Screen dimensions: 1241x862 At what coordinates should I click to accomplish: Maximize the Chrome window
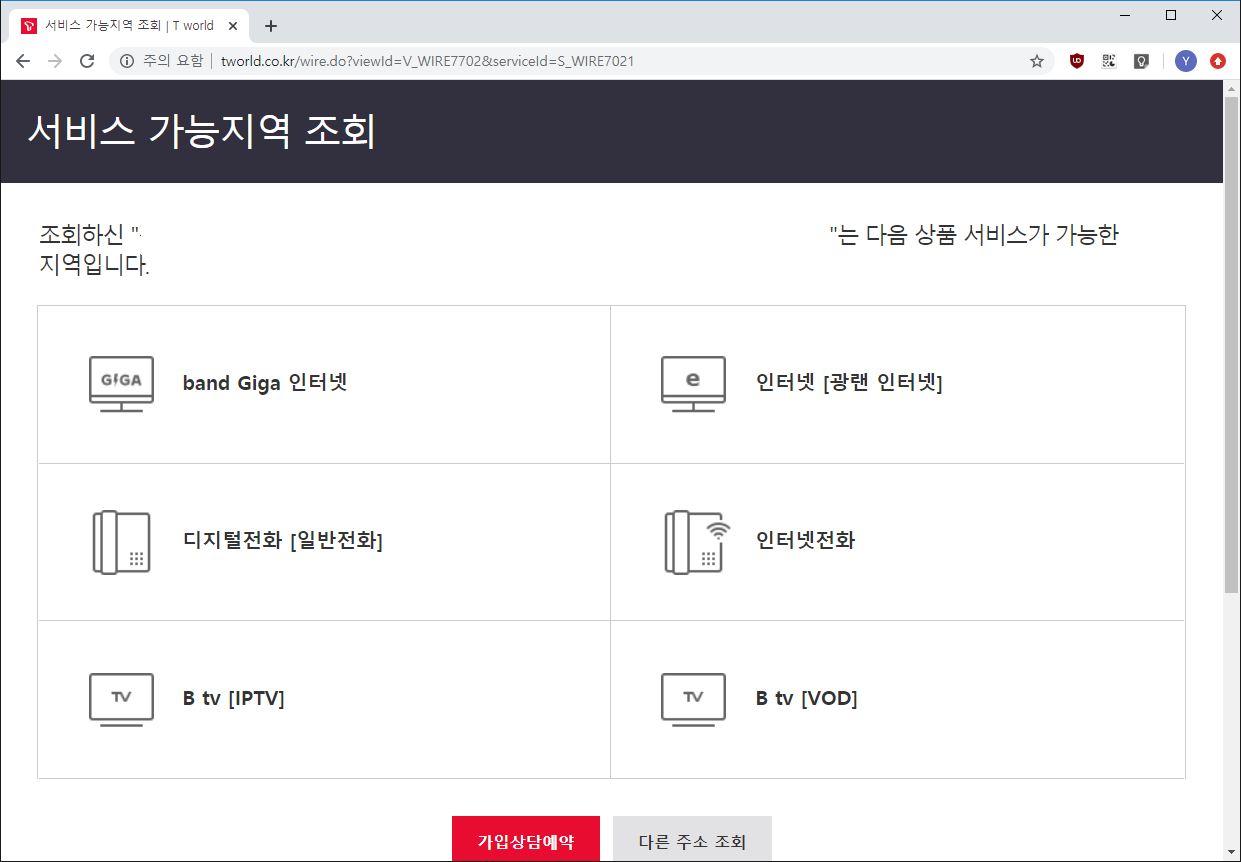click(1171, 15)
